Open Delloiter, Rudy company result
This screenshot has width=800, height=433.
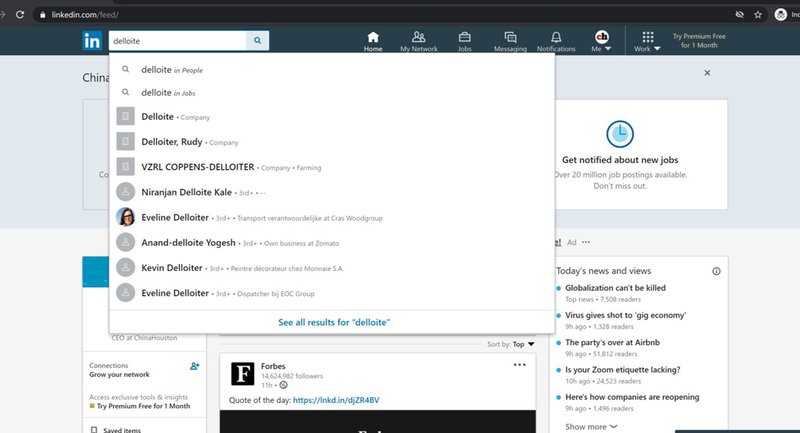[332, 142]
